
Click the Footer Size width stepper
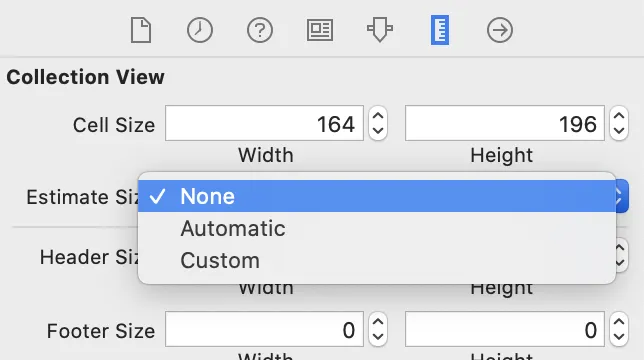pos(378,329)
